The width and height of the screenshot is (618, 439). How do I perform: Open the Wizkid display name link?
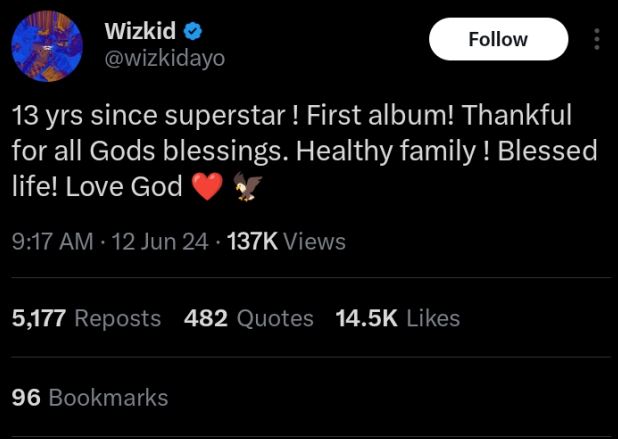pos(140,32)
